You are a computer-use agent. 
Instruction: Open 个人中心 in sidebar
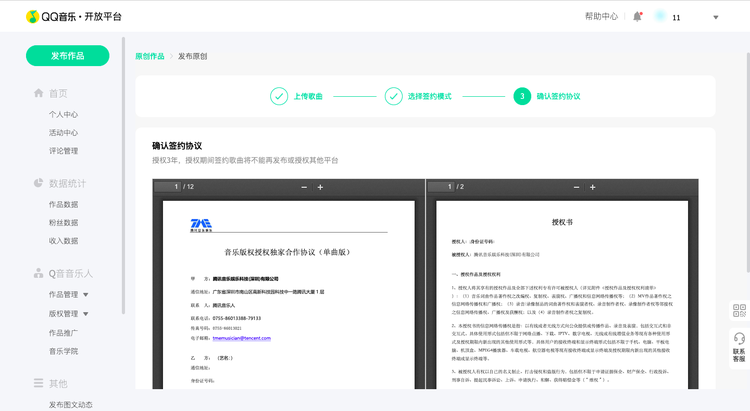pos(63,114)
